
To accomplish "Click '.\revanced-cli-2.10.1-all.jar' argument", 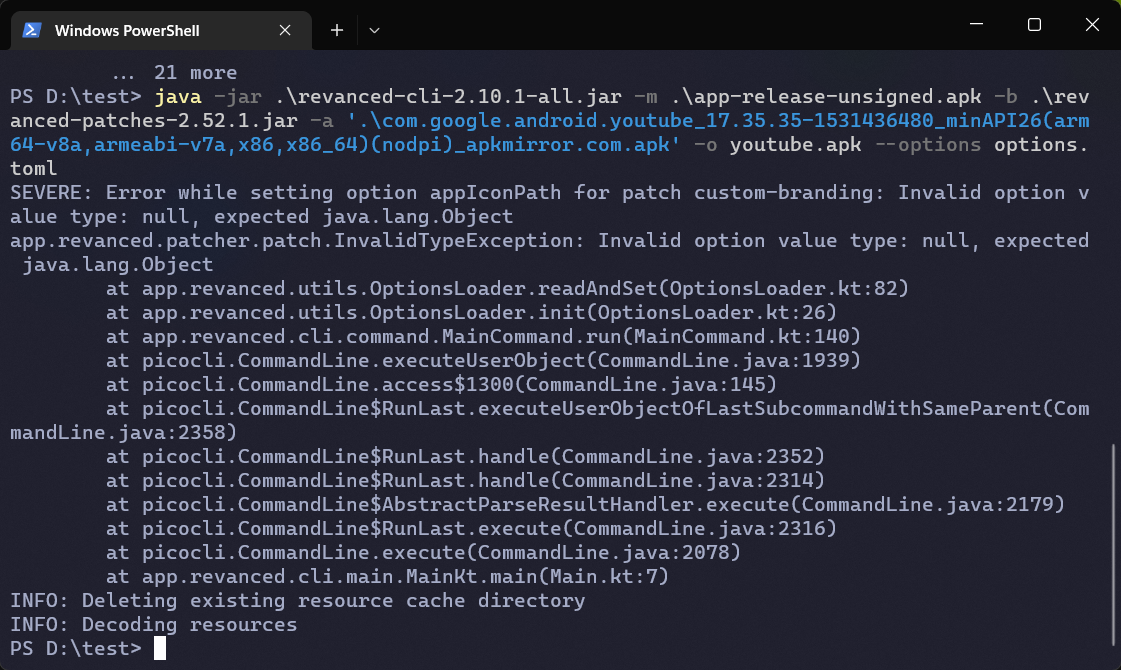I will click(449, 97).
